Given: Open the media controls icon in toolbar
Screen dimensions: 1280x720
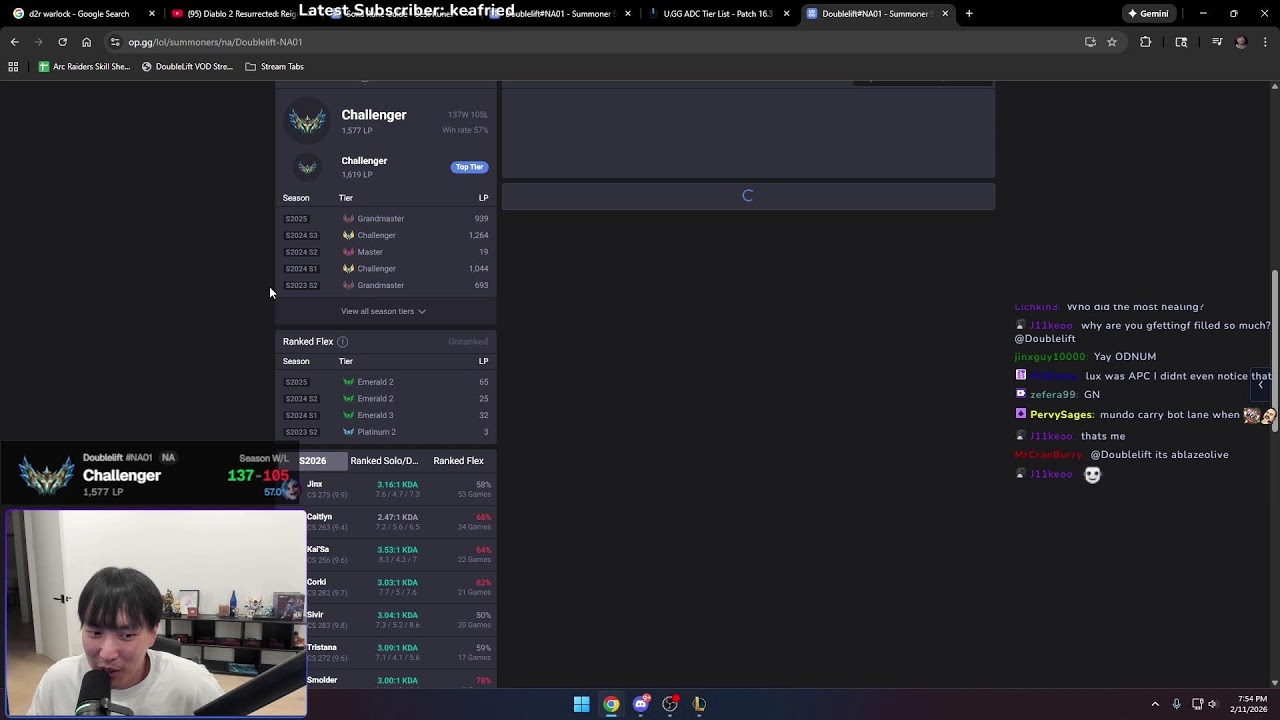Looking at the screenshot, I should 1217,42.
